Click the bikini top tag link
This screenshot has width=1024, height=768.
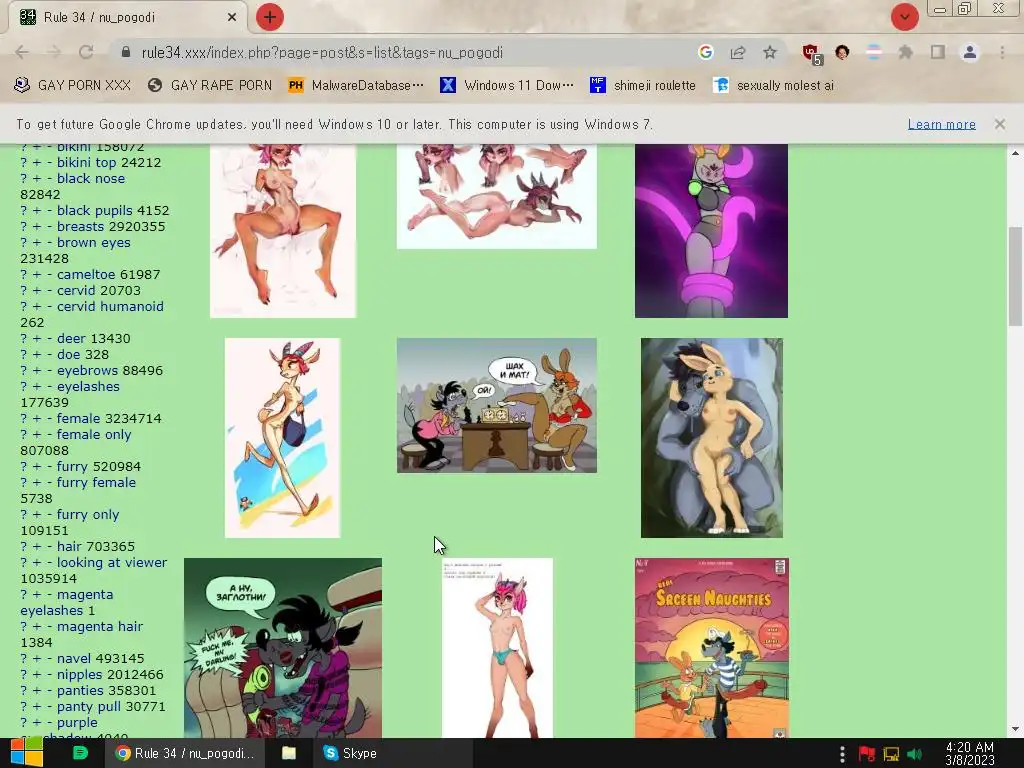tap(86, 162)
